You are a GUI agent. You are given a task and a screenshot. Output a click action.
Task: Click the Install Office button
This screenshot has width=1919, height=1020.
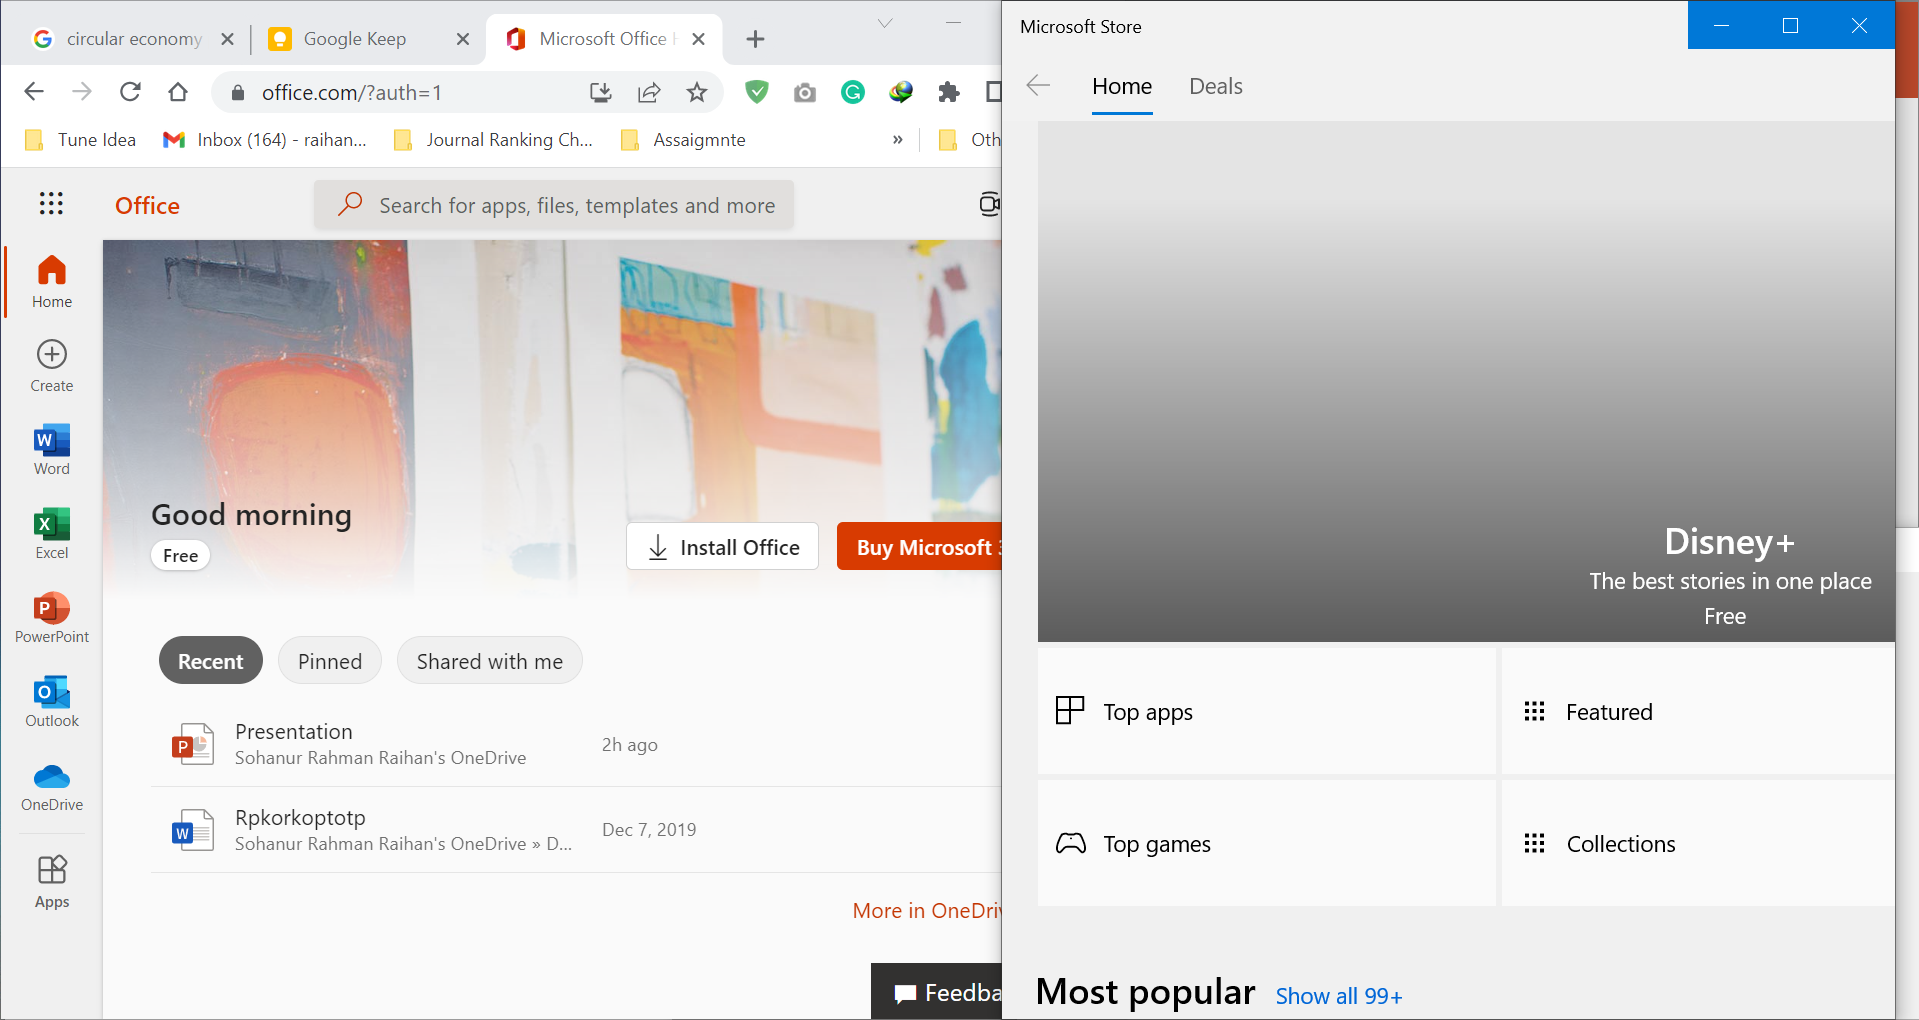tap(723, 547)
